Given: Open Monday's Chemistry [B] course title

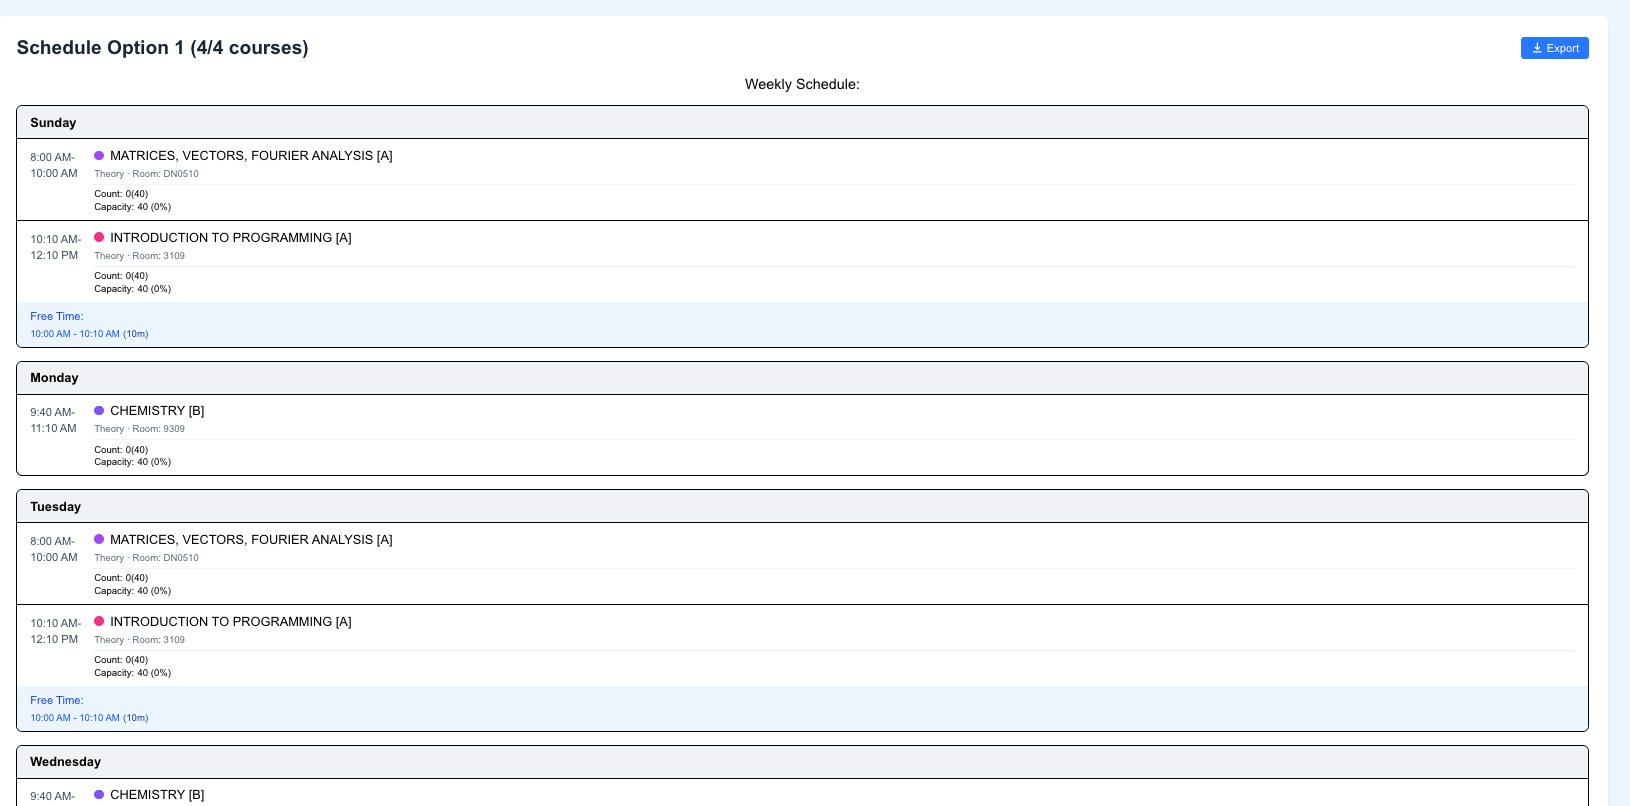Looking at the screenshot, I should pyautogui.click(x=157, y=411).
